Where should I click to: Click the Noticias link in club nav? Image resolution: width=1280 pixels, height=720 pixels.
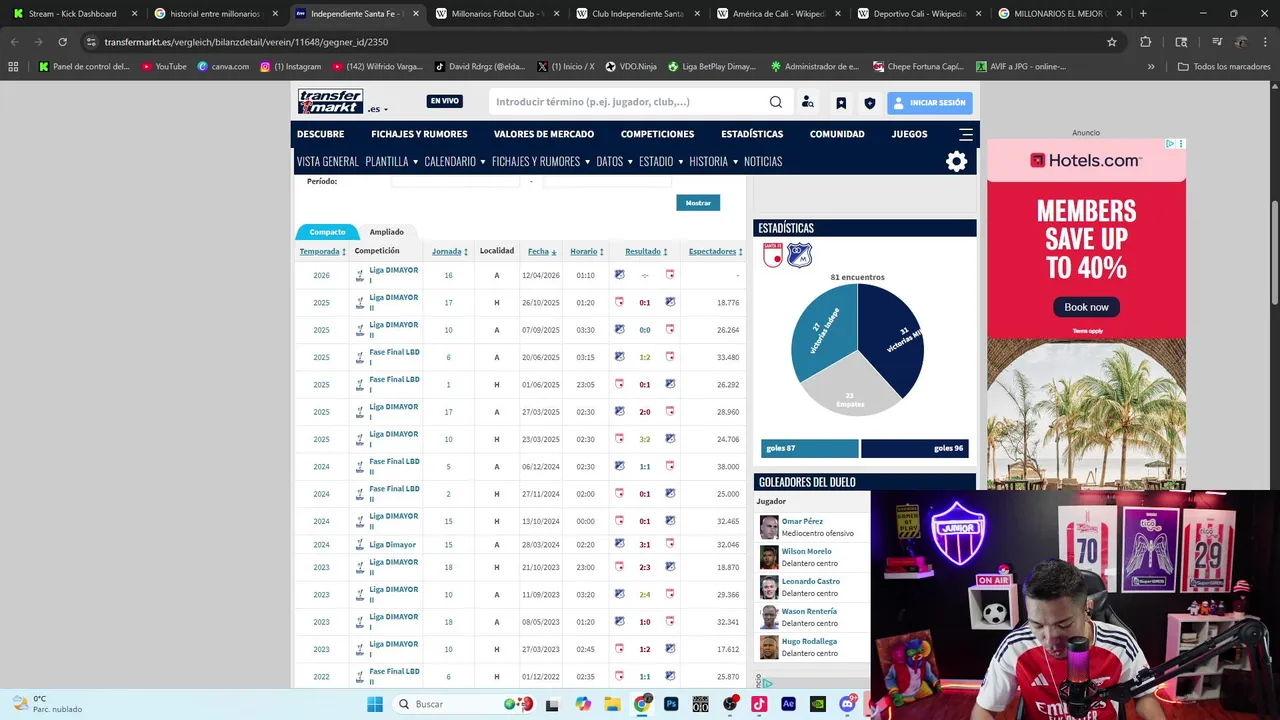[763, 161]
